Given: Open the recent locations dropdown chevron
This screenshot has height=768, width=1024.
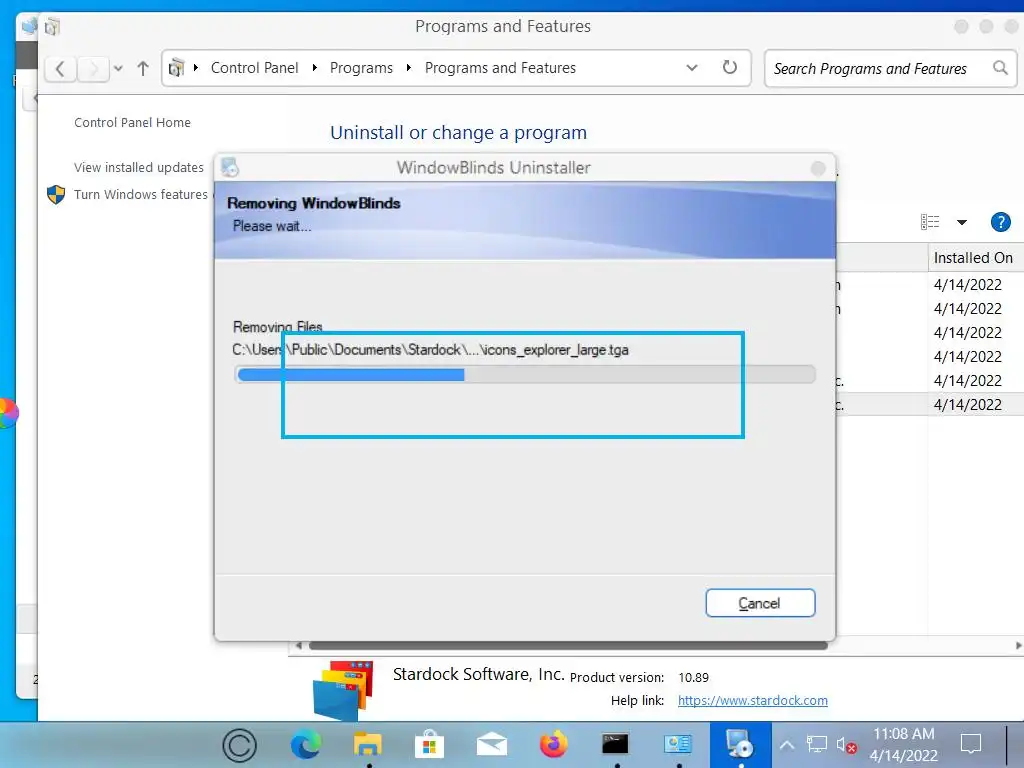Looking at the screenshot, I should point(118,68).
